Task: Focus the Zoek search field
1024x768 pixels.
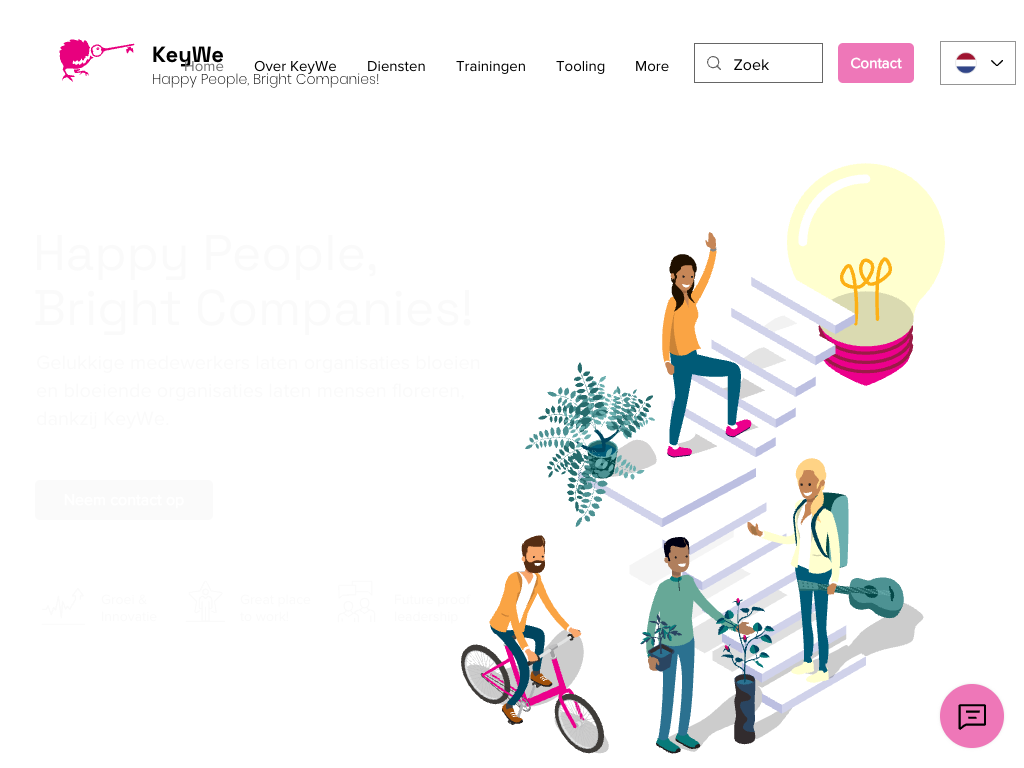Action: [758, 63]
